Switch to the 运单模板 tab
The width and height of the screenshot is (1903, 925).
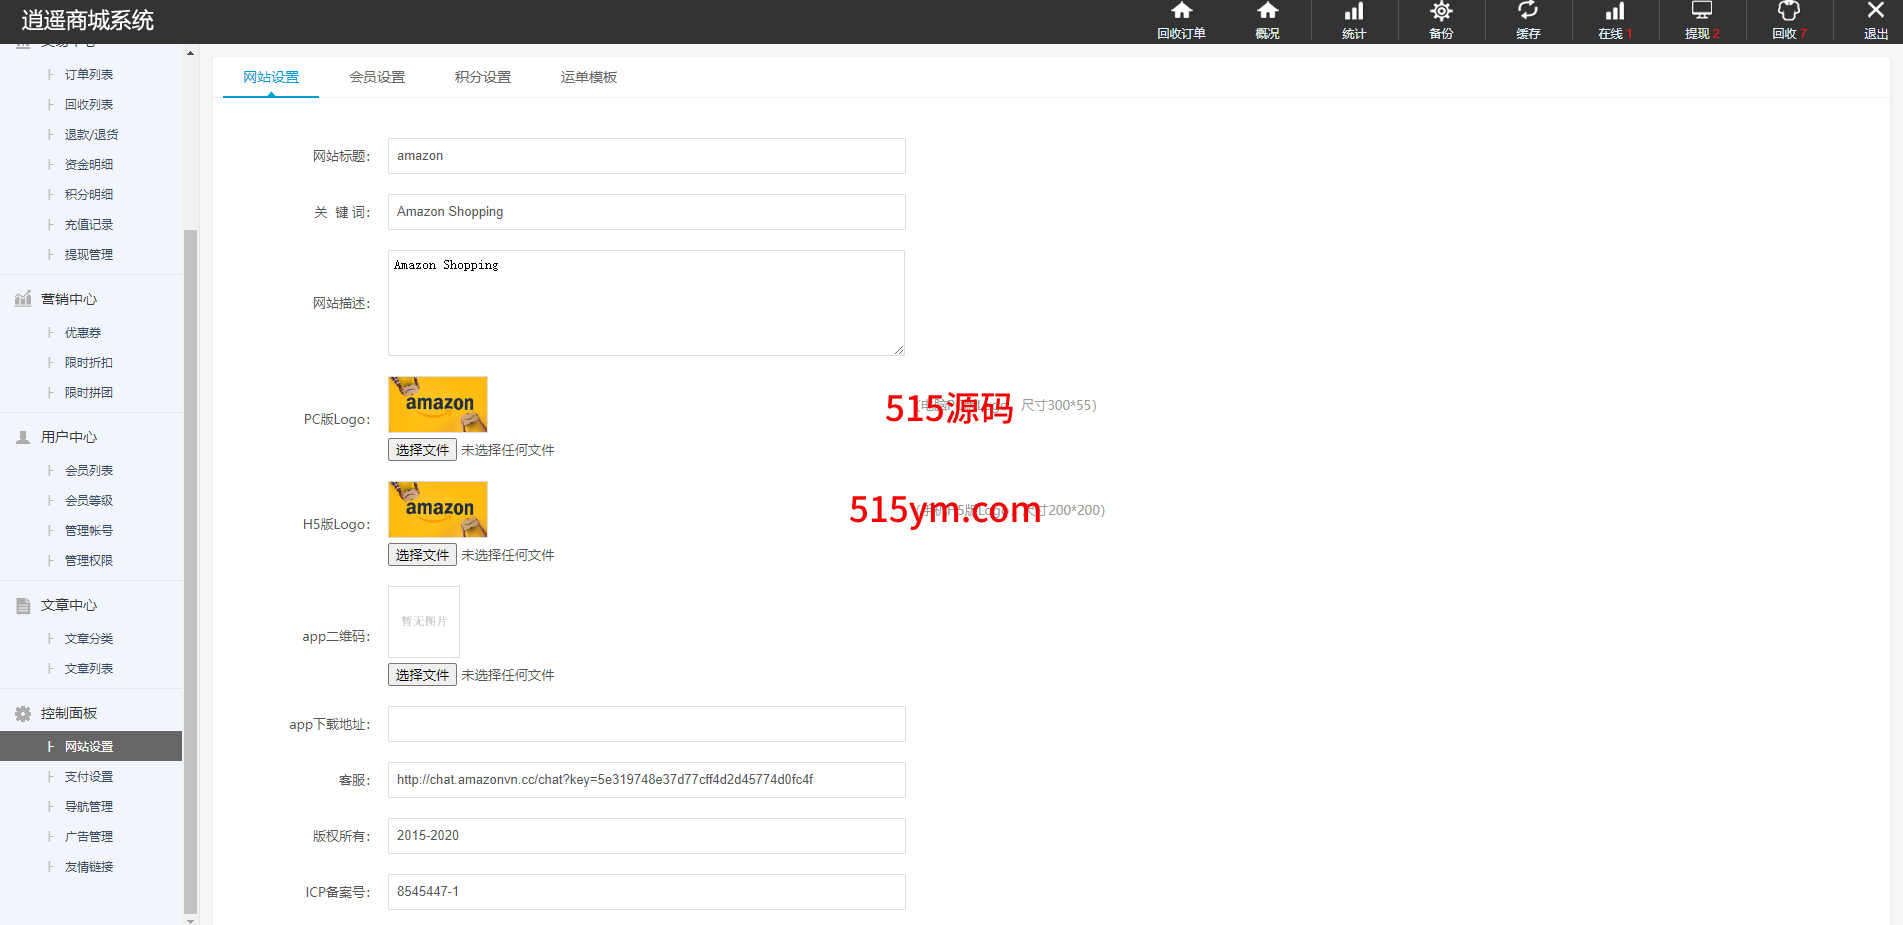tap(588, 77)
